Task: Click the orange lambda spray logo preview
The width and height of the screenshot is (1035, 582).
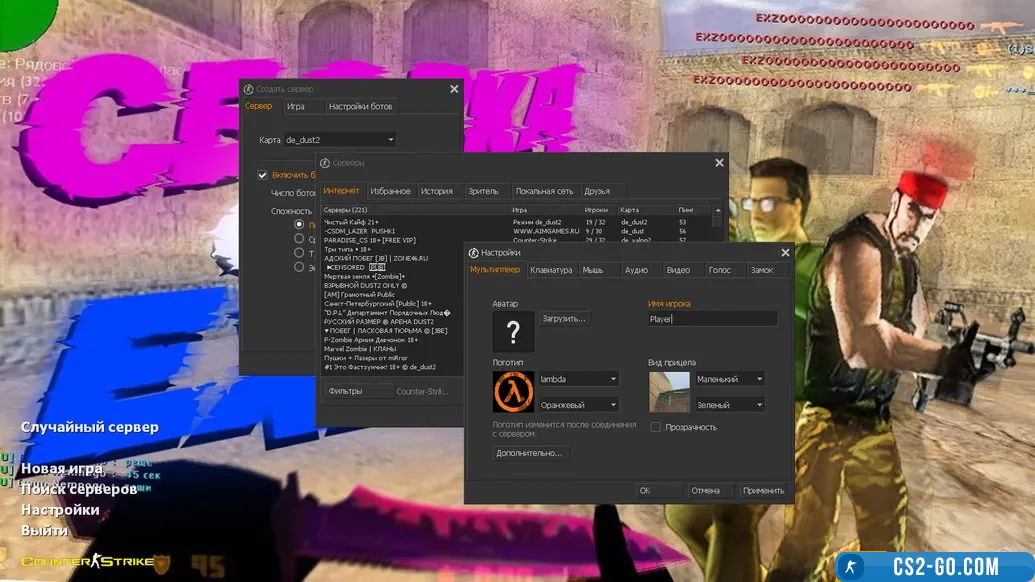Action: pos(513,392)
